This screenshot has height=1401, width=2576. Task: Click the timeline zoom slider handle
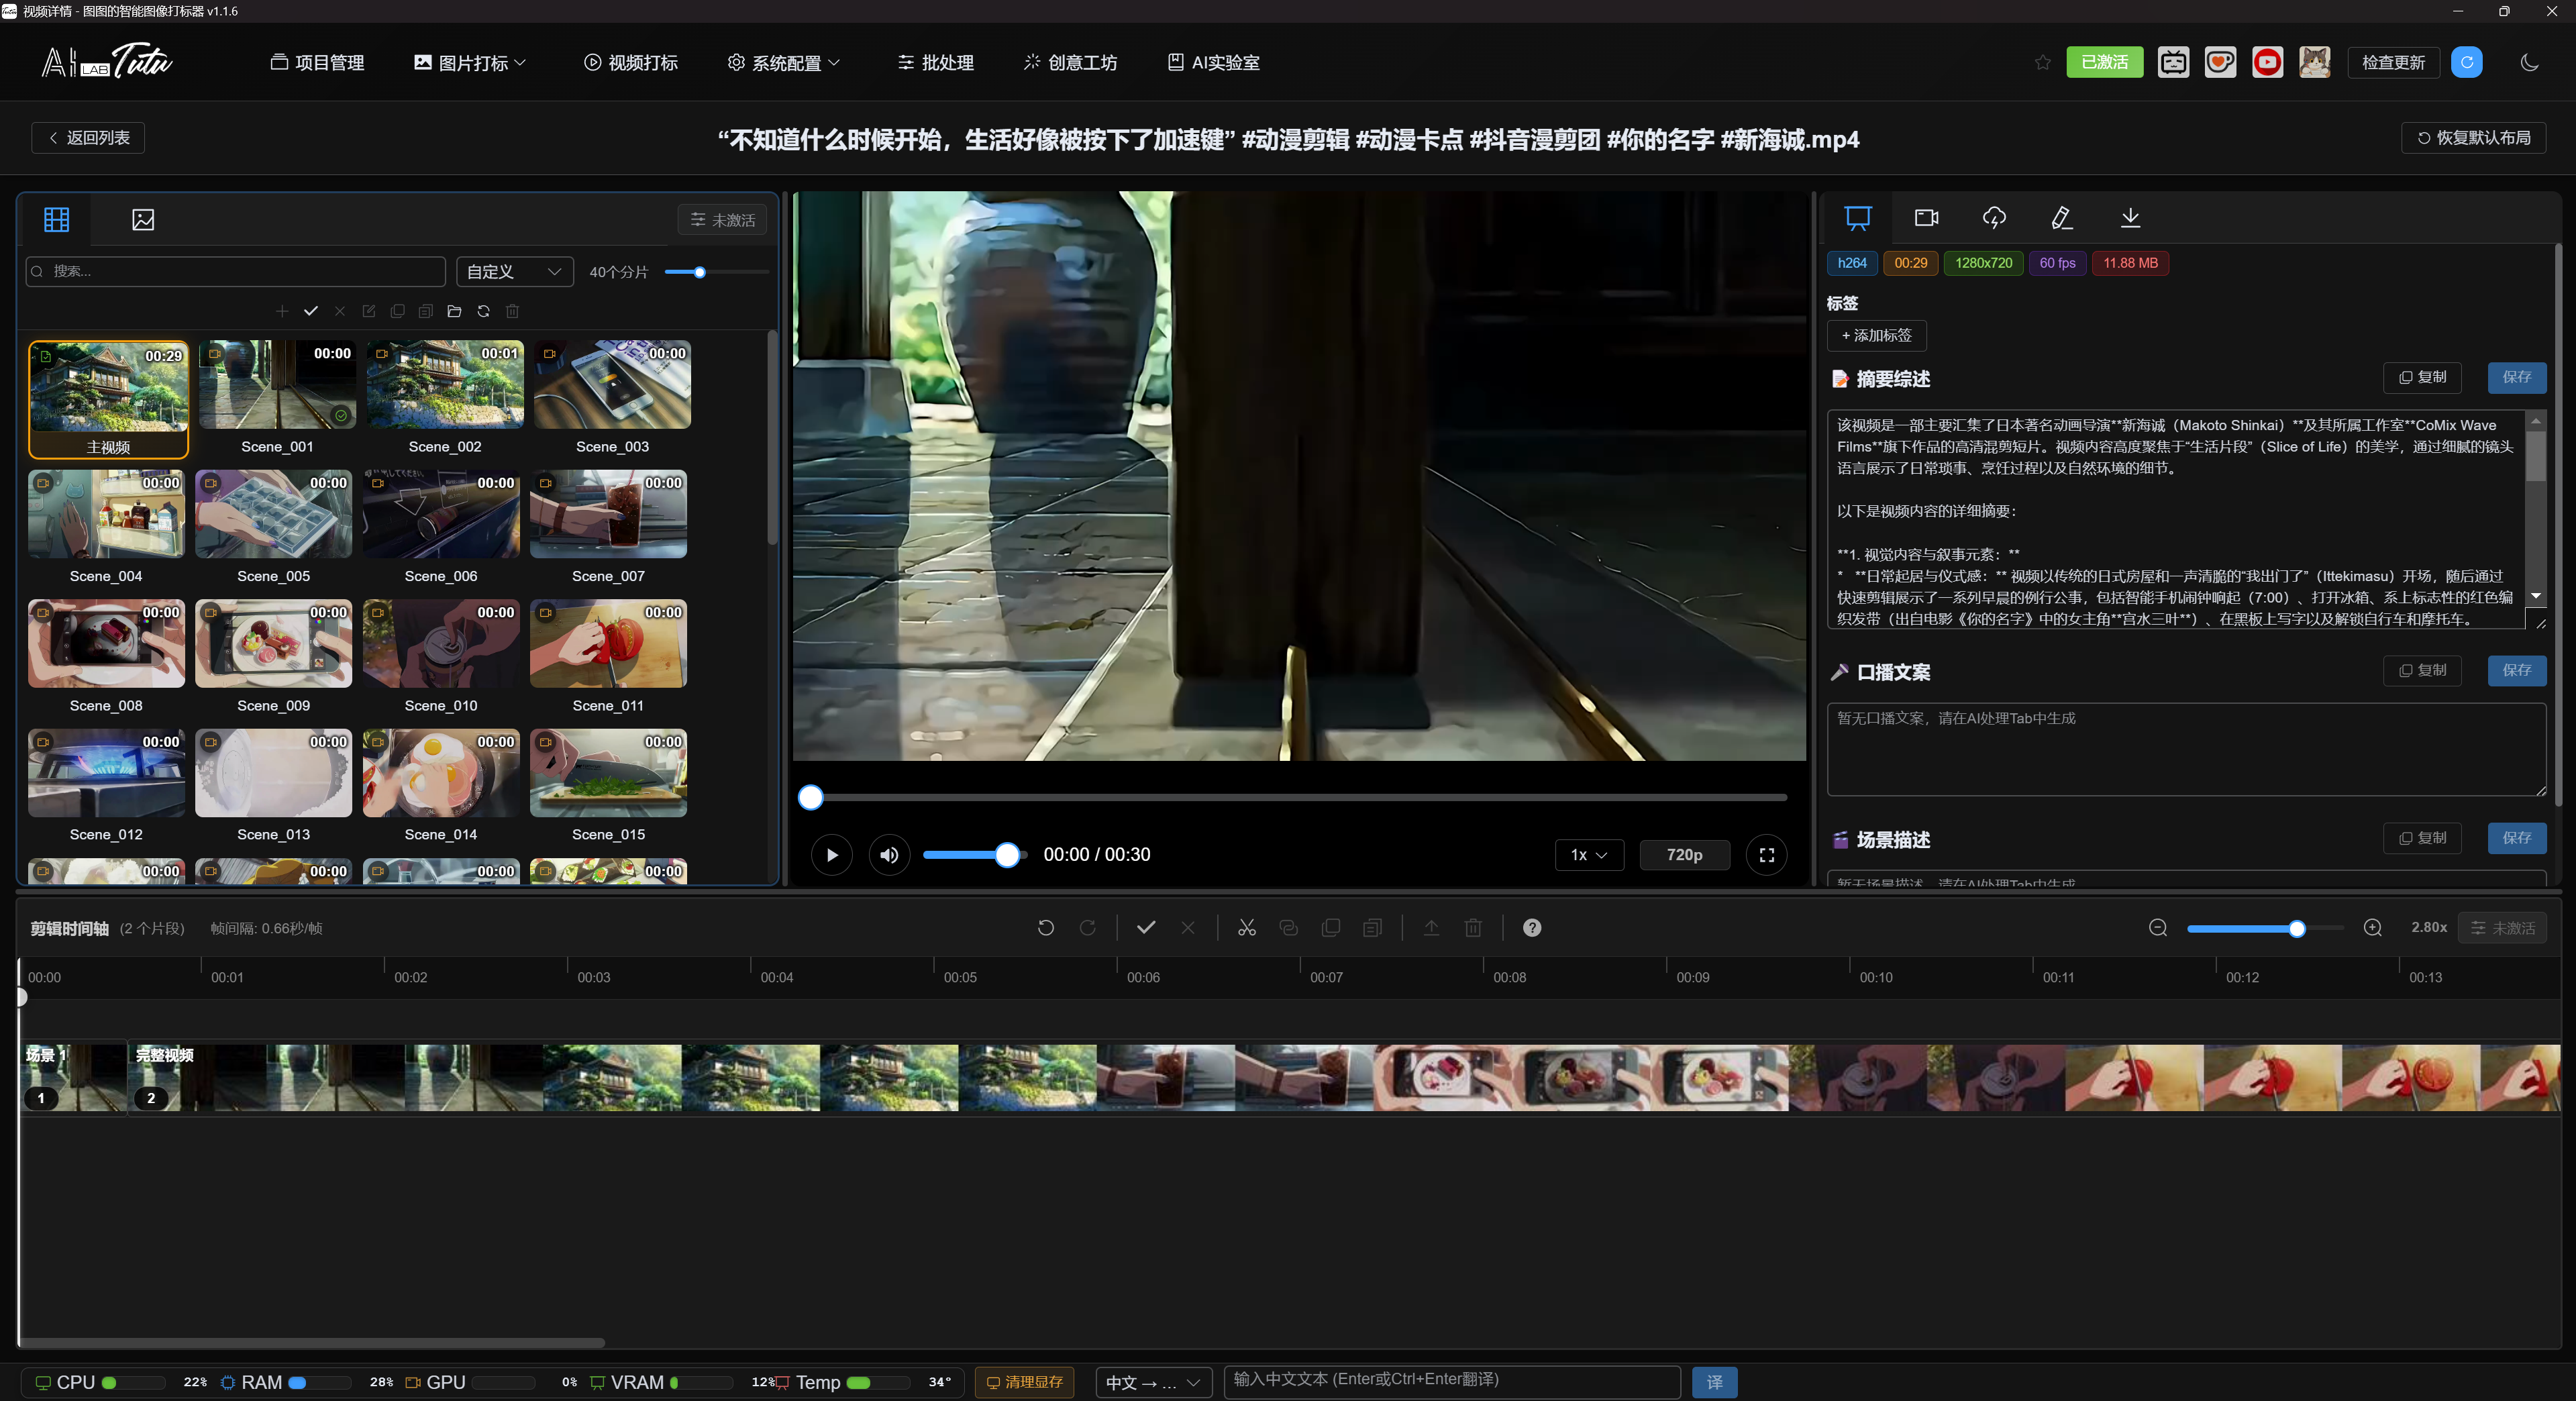2297,929
